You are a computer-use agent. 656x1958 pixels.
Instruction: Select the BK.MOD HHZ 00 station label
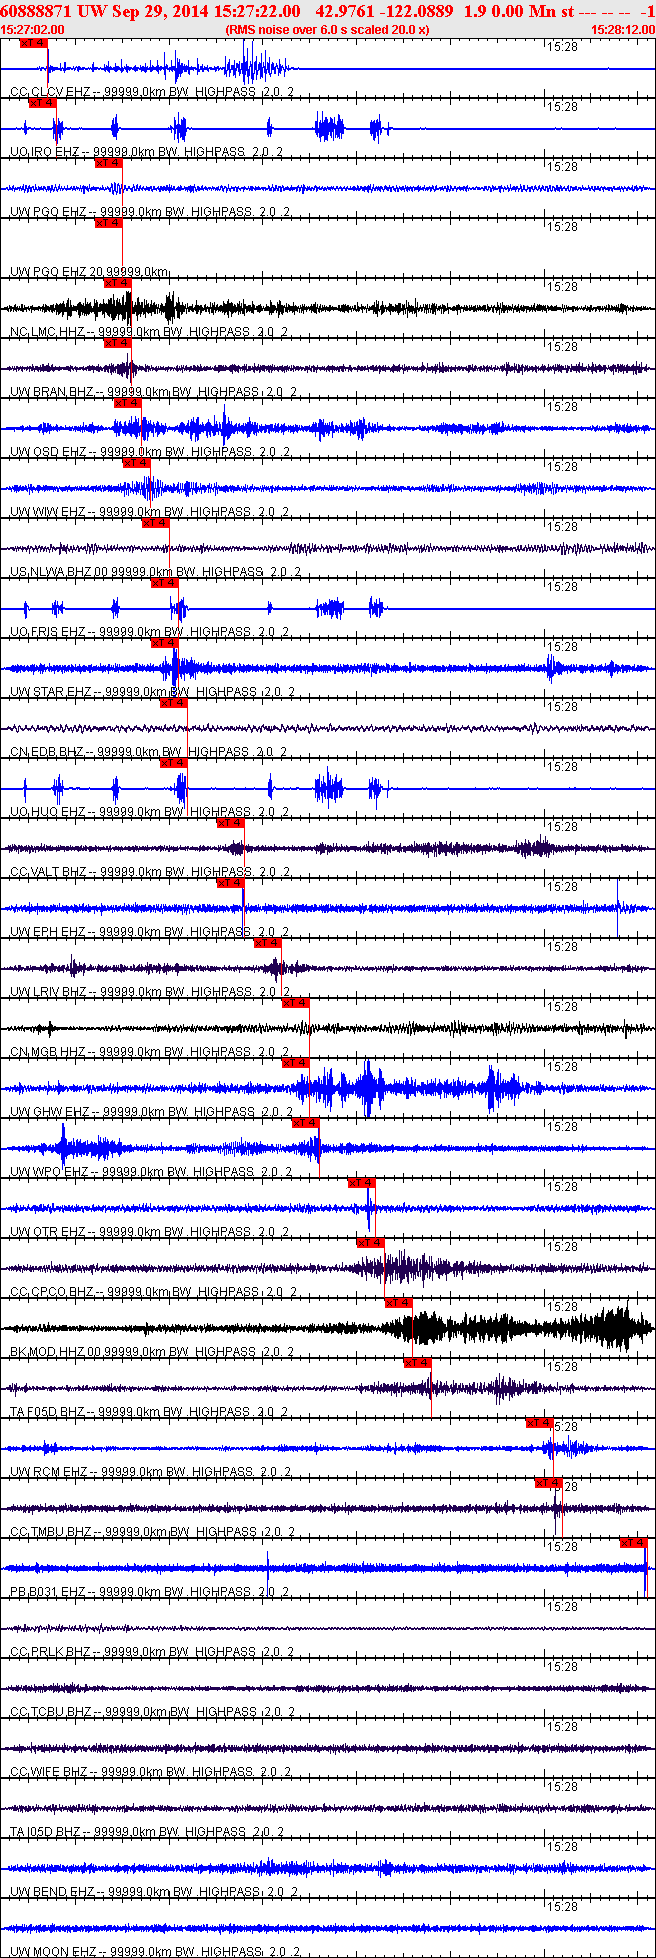click(x=152, y=1352)
